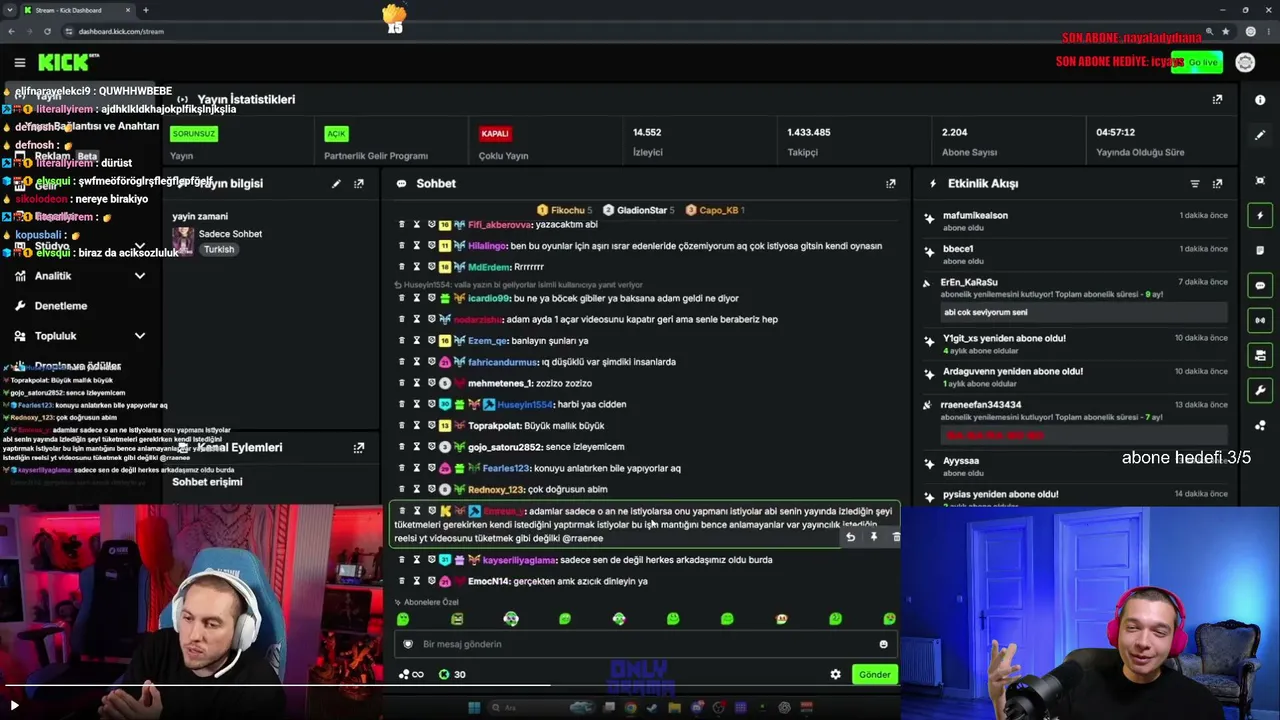Screen dimensions: 1280x720
Task: Delete EmocN14's message with the trash icon
Action: click(x=402, y=581)
